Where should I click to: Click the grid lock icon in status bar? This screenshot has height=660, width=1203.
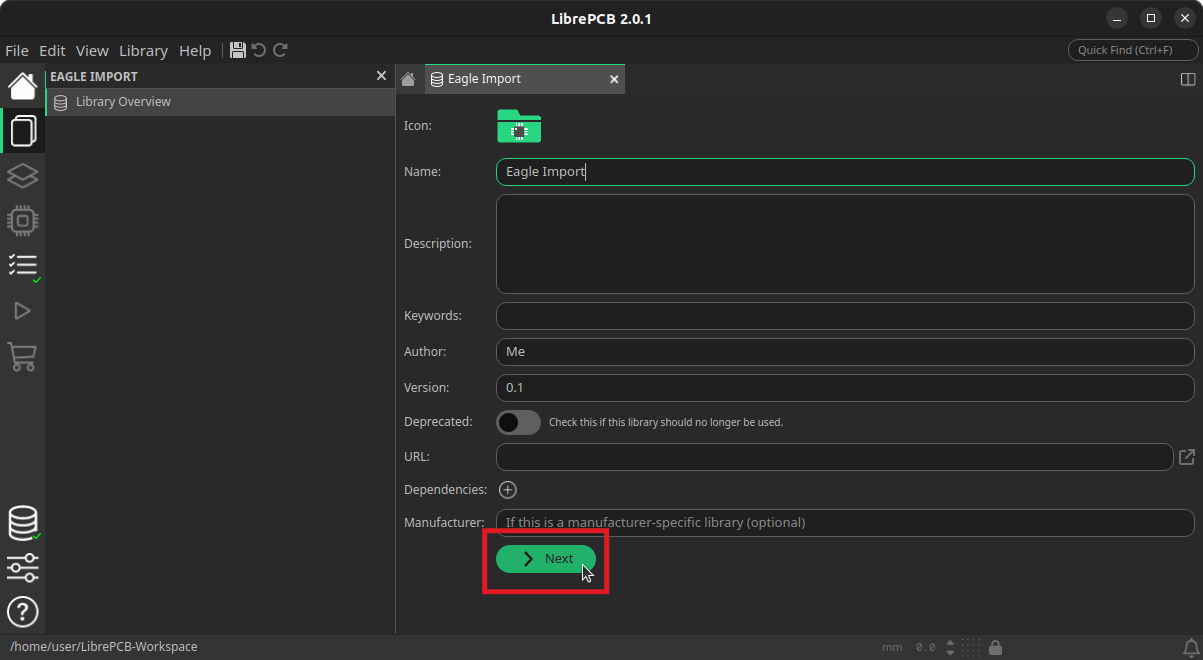996,647
